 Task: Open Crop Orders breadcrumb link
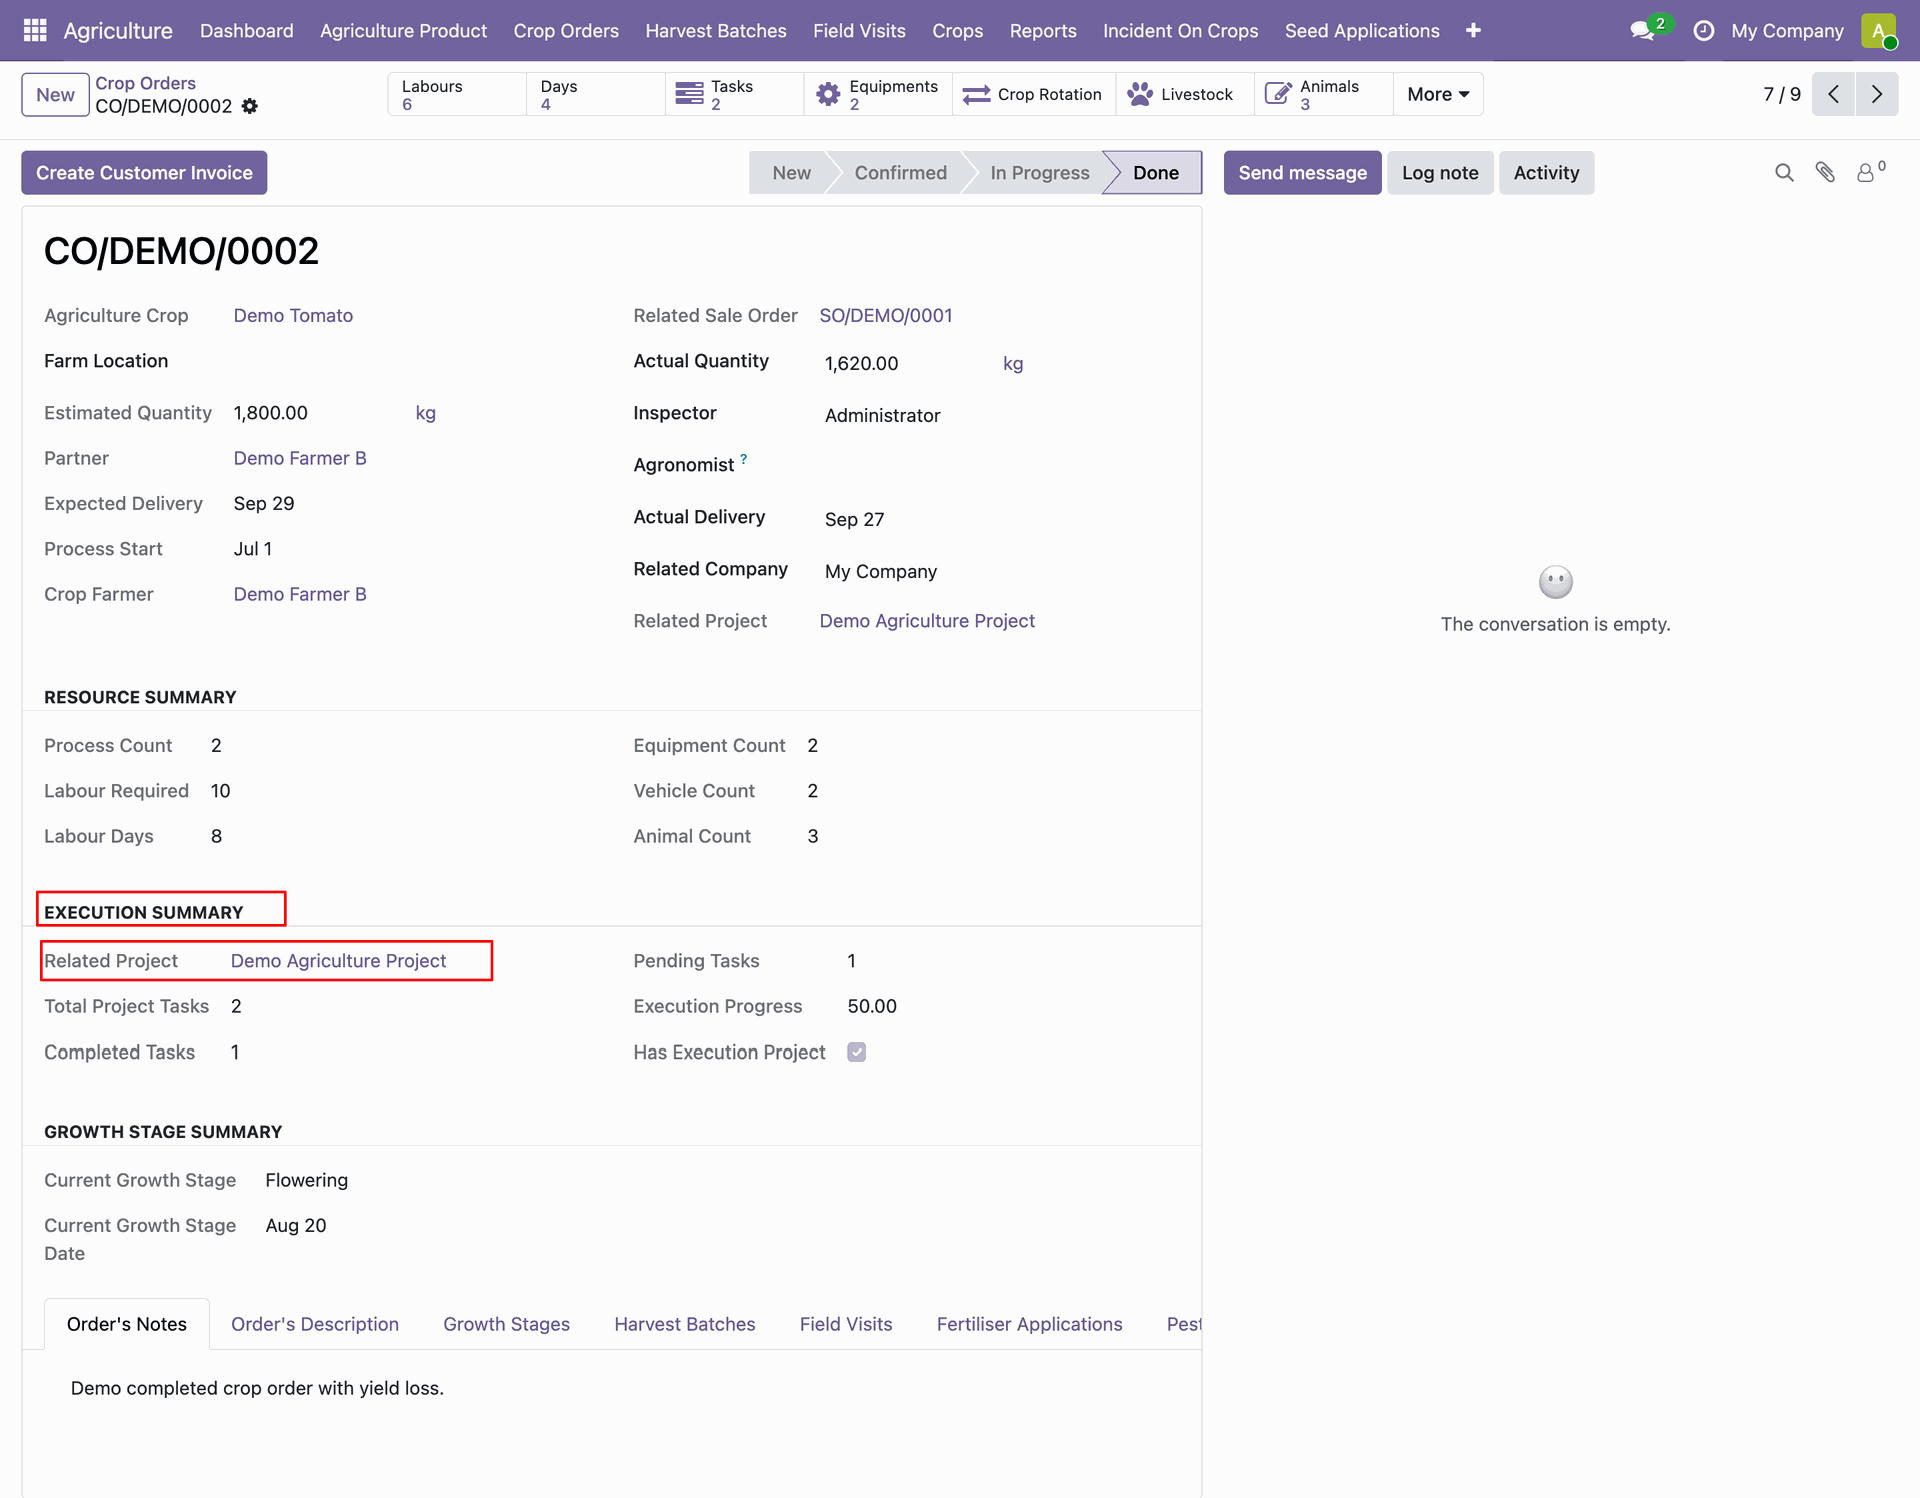click(145, 83)
